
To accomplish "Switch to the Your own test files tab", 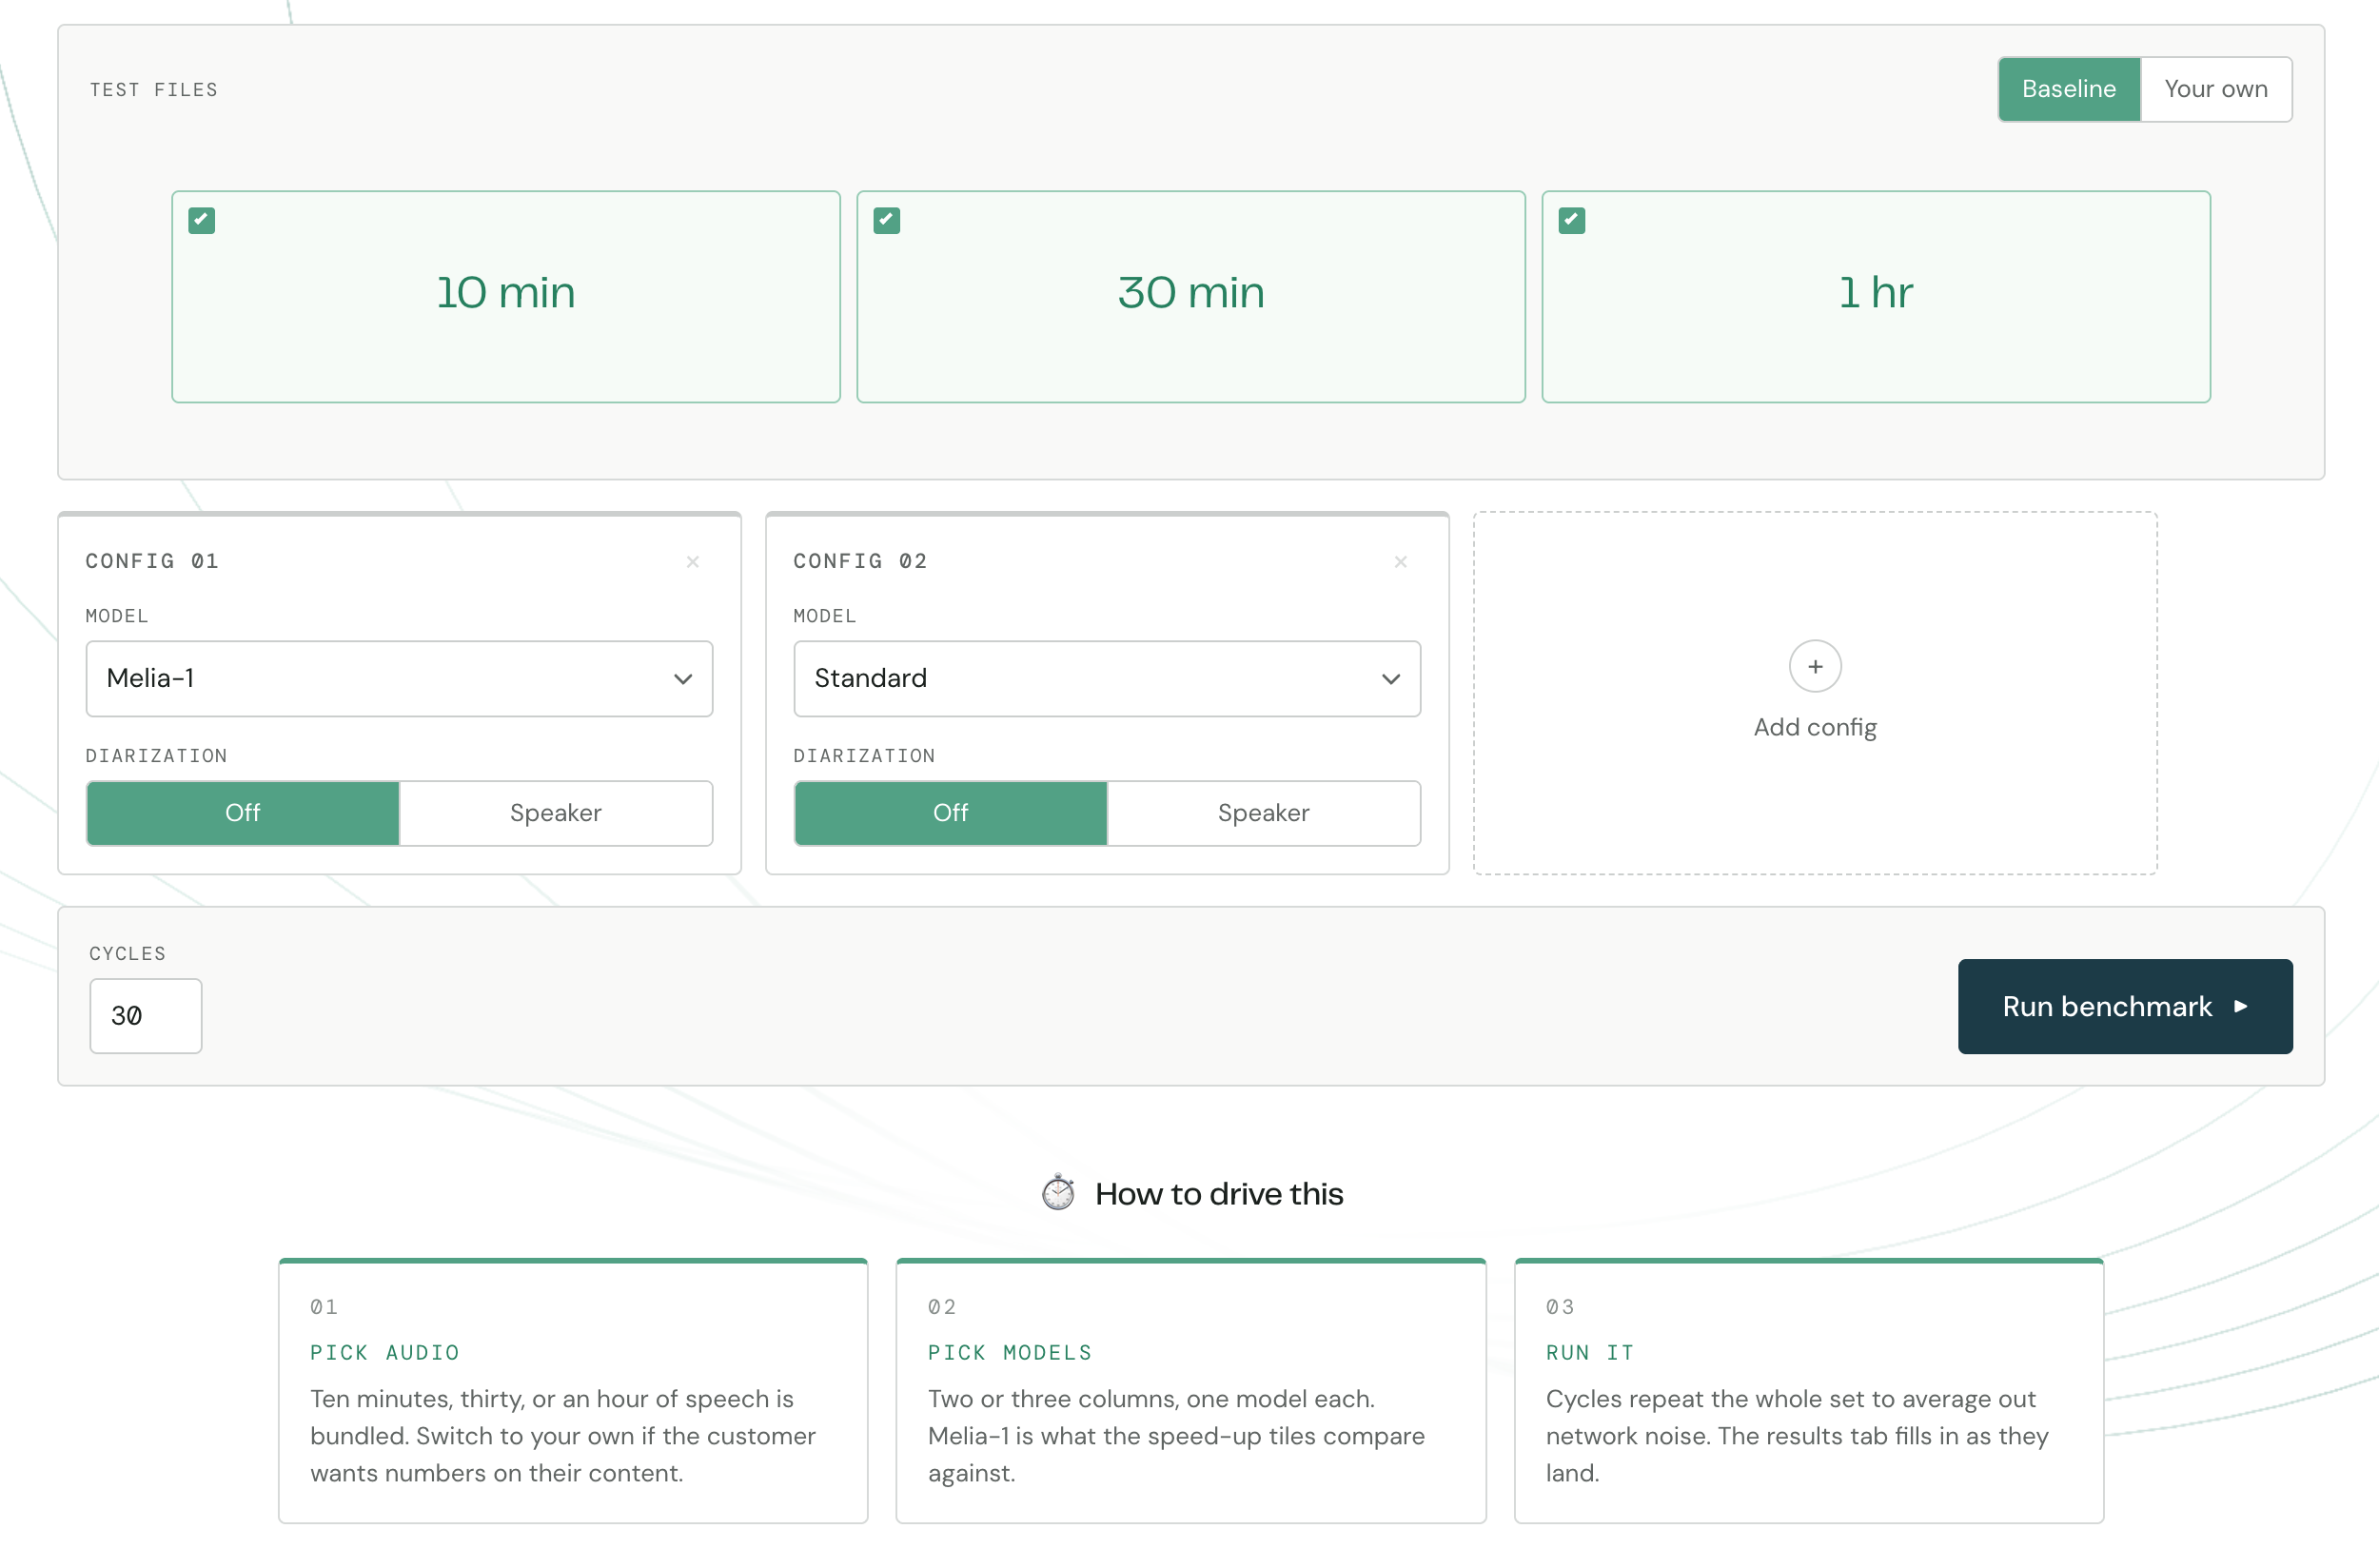I will pyautogui.click(x=2215, y=90).
